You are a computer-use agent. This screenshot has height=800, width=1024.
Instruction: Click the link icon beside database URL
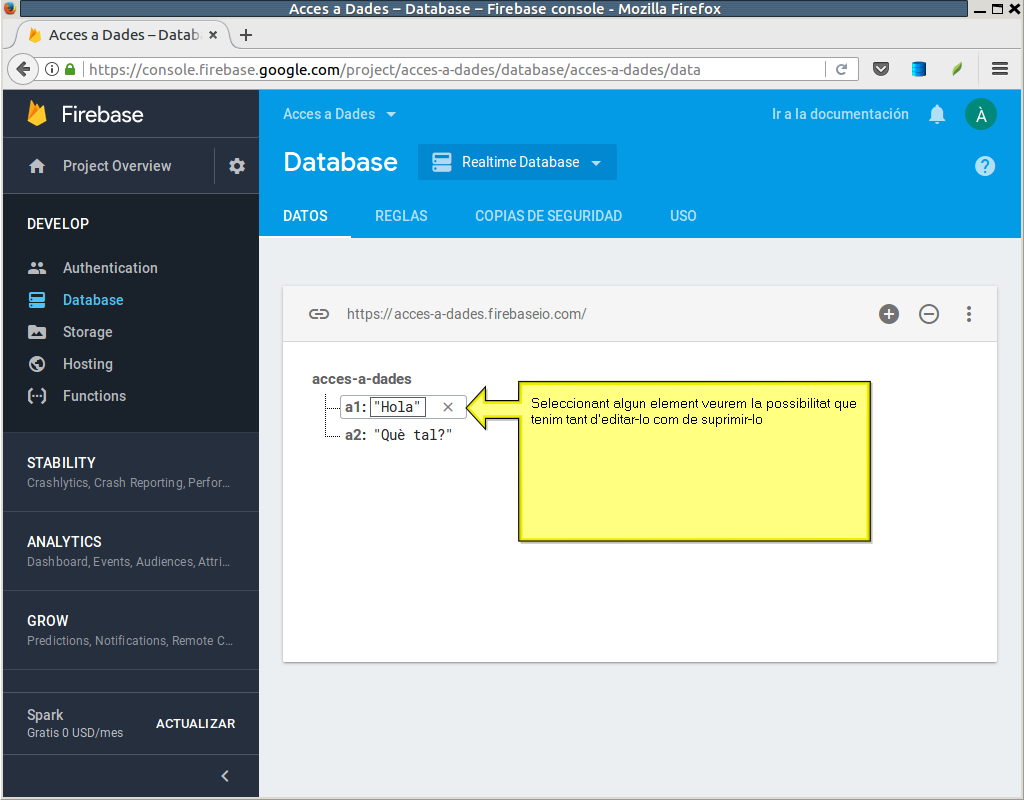(x=319, y=314)
